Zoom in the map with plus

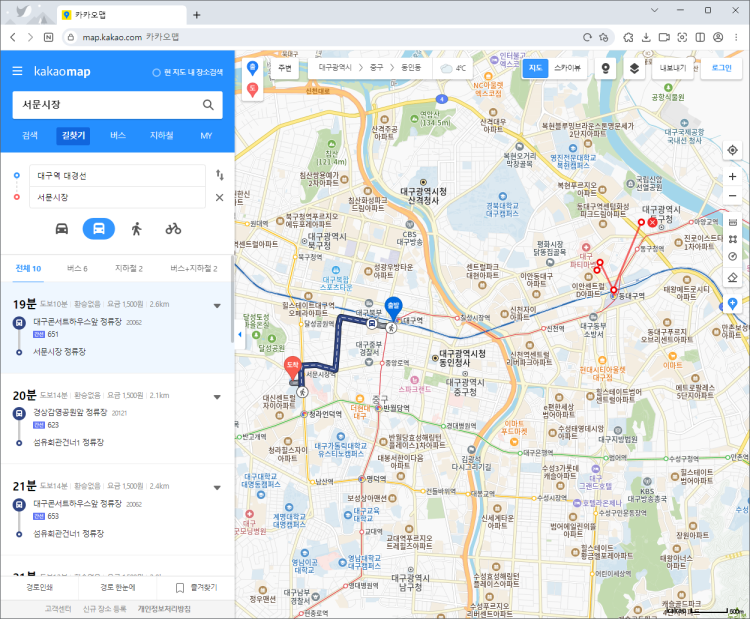pyautogui.click(x=732, y=177)
